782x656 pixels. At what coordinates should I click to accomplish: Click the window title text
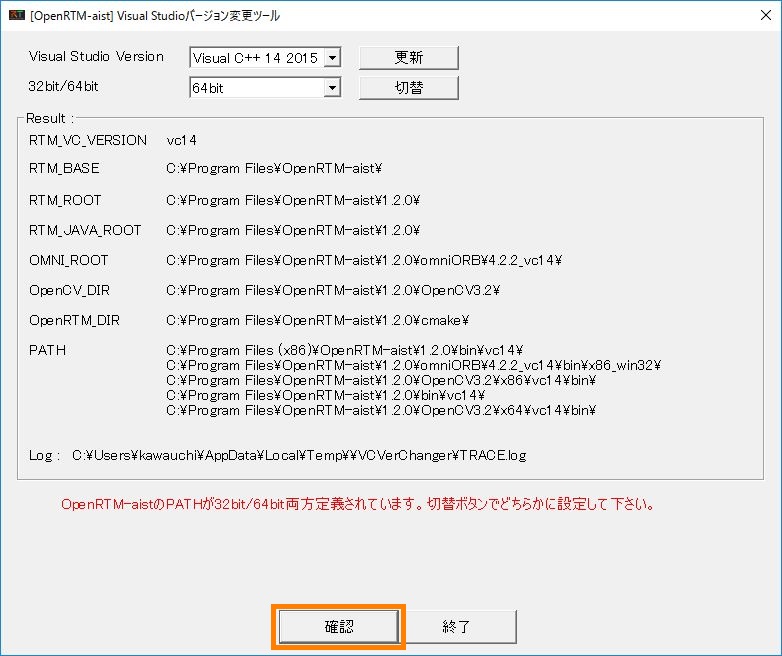click(x=155, y=15)
